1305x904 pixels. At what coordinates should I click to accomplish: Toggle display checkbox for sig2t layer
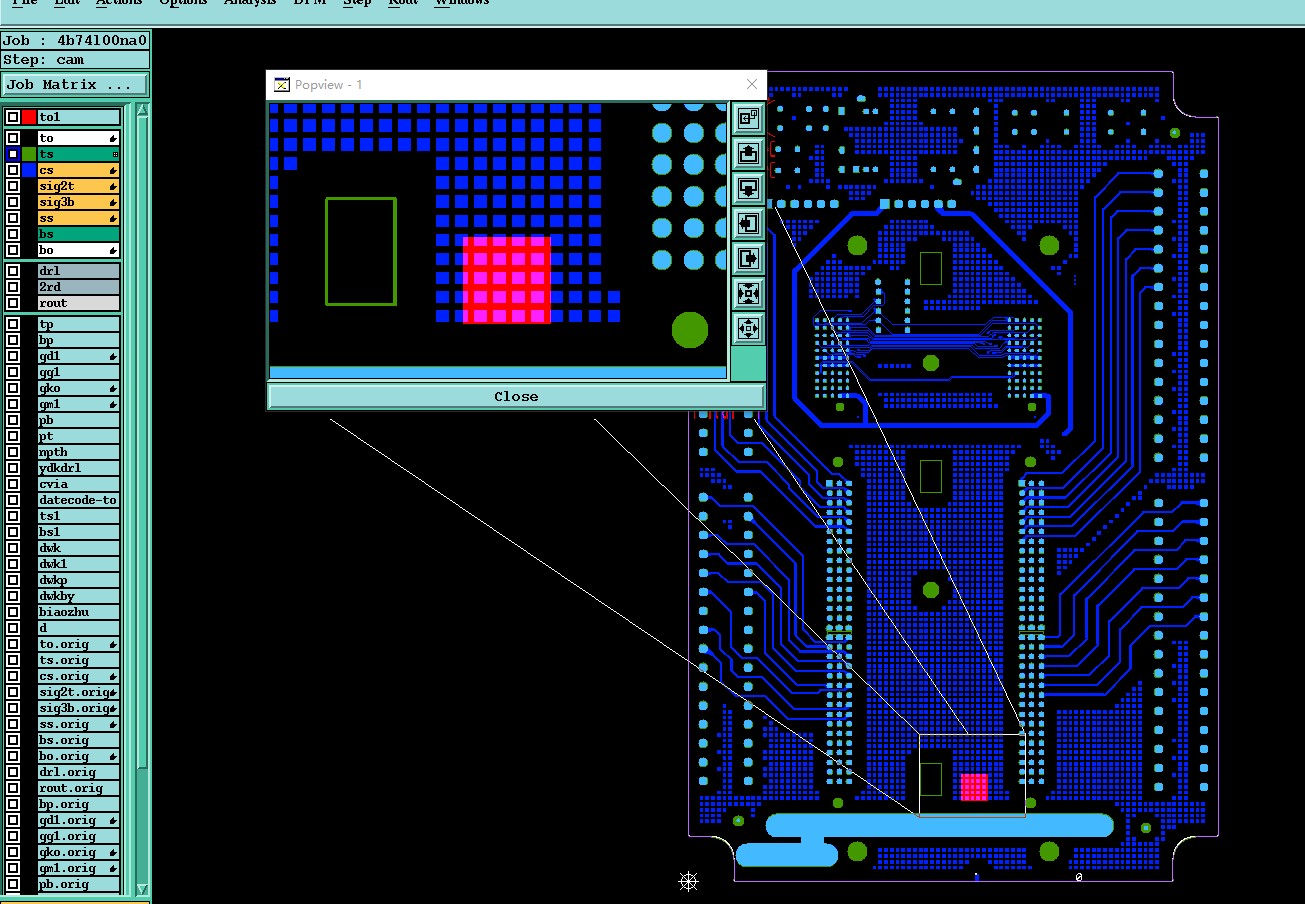click(x=13, y=186)
